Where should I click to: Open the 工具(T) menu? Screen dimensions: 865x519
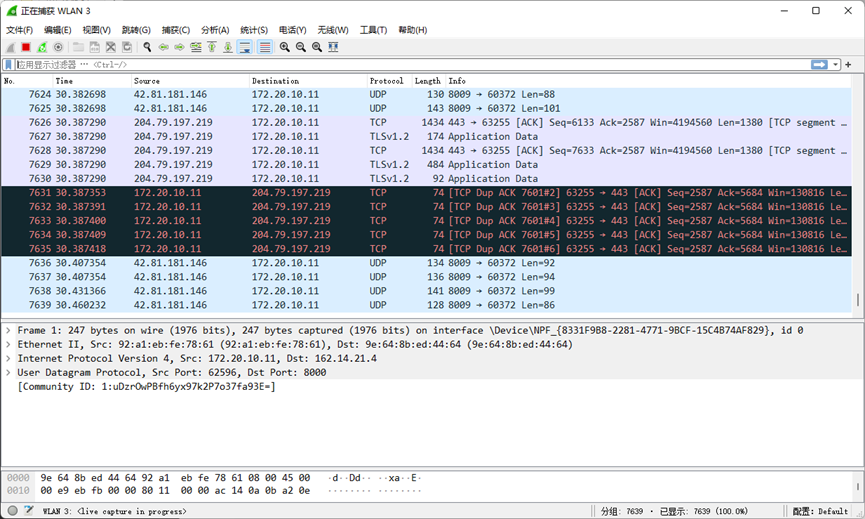[373, 30]
